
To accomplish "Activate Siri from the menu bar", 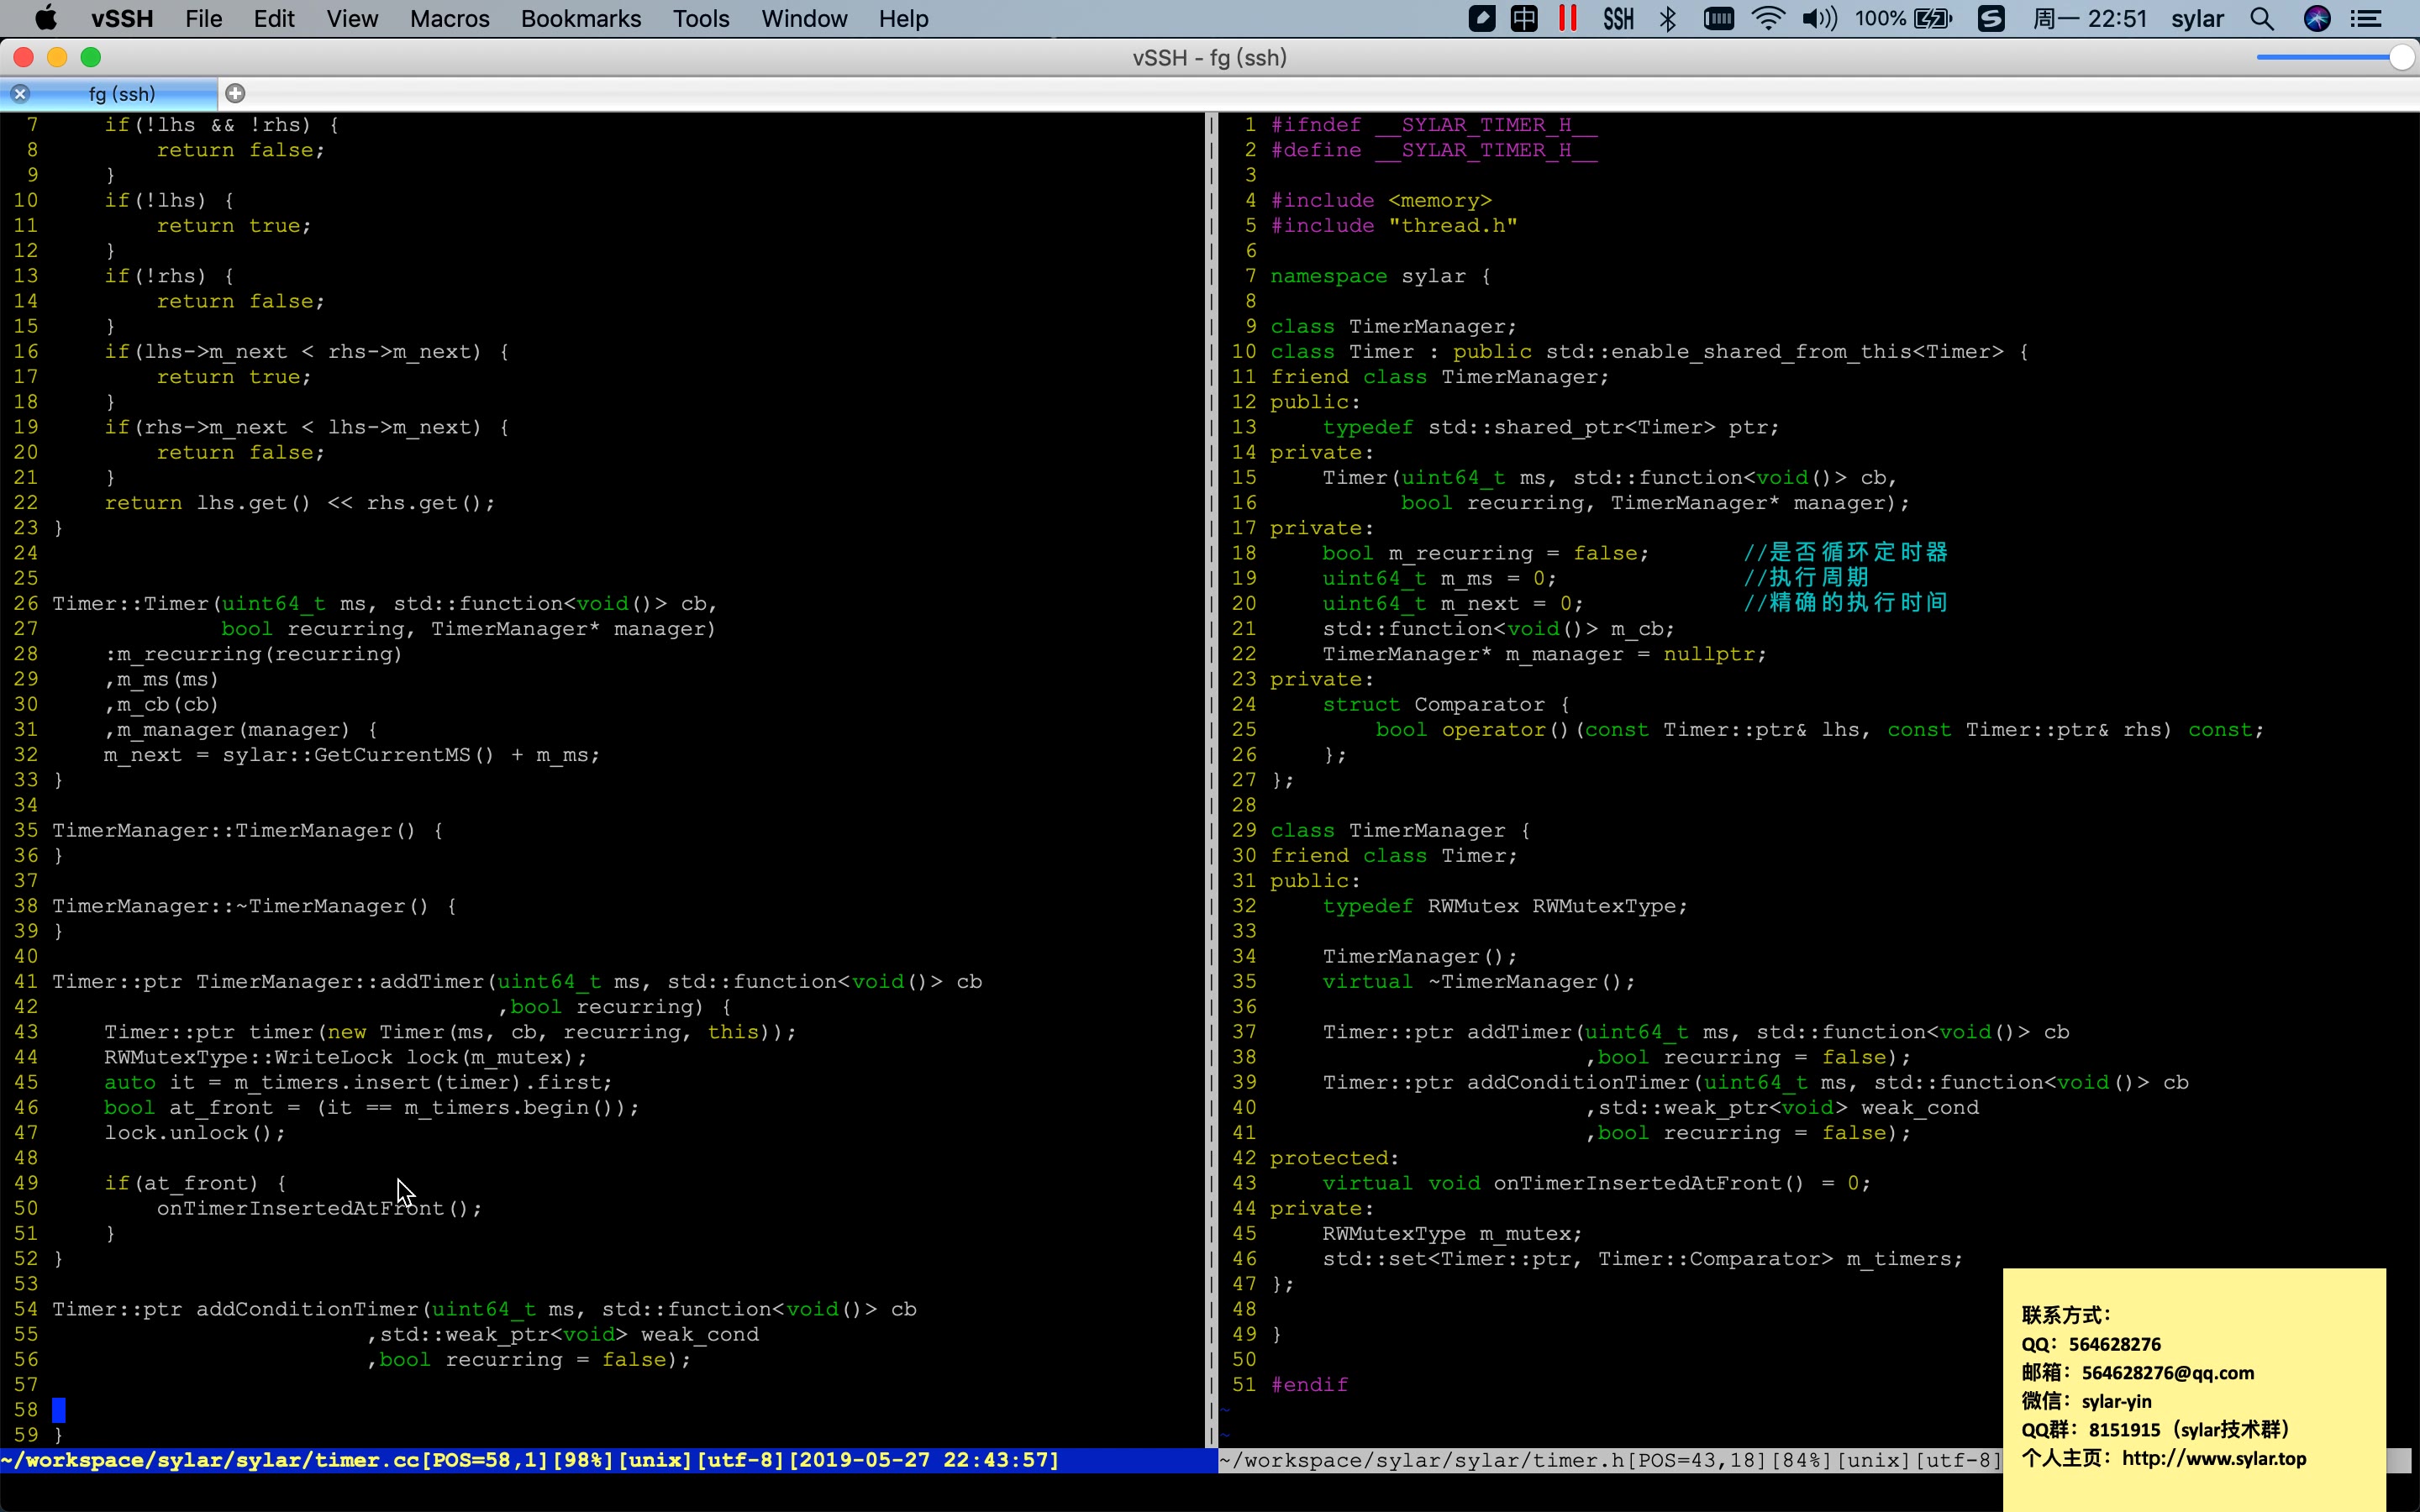I will coord(2318,18).
